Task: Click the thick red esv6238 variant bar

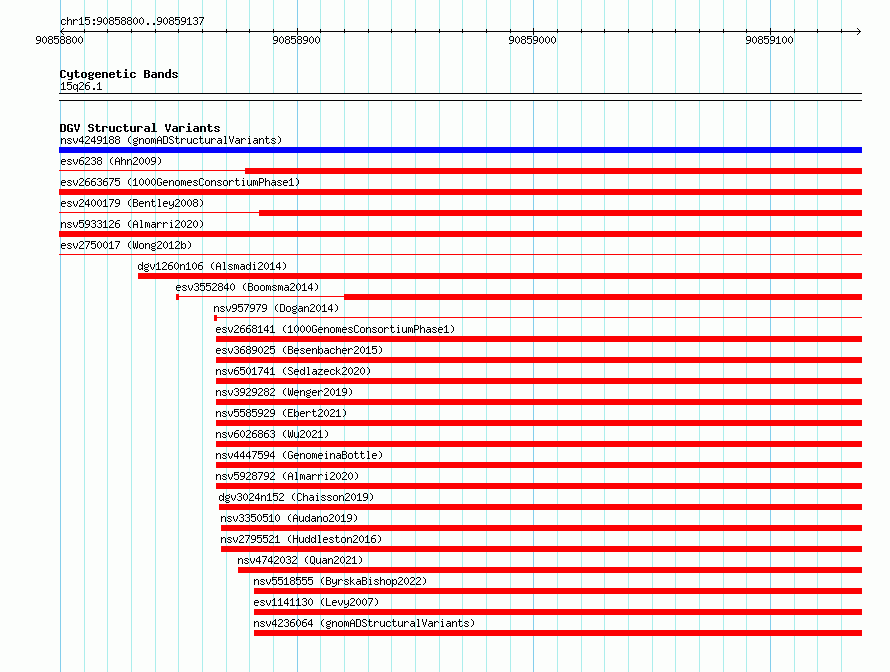Action: click(x=553, y=171)
